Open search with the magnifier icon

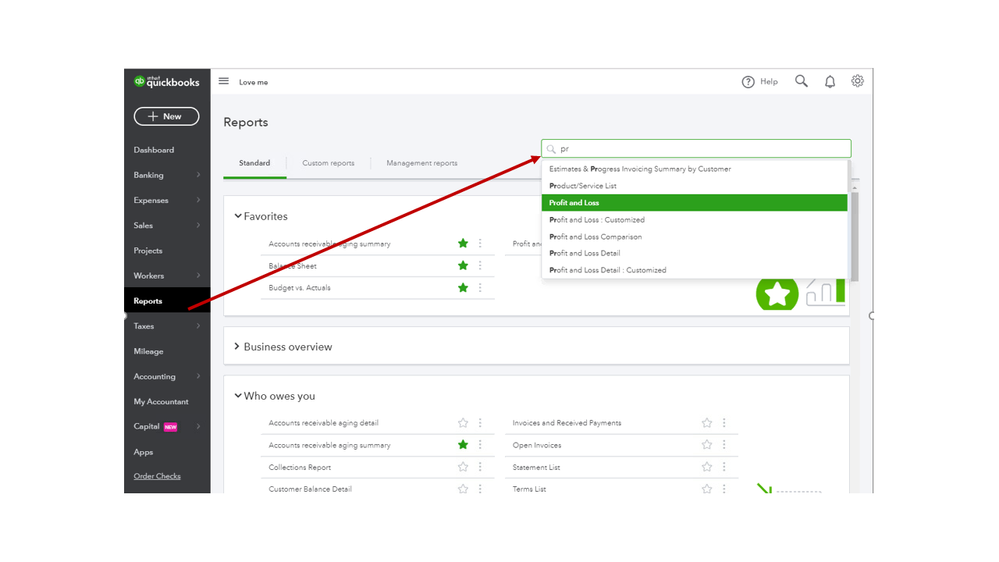click(801, 81)
